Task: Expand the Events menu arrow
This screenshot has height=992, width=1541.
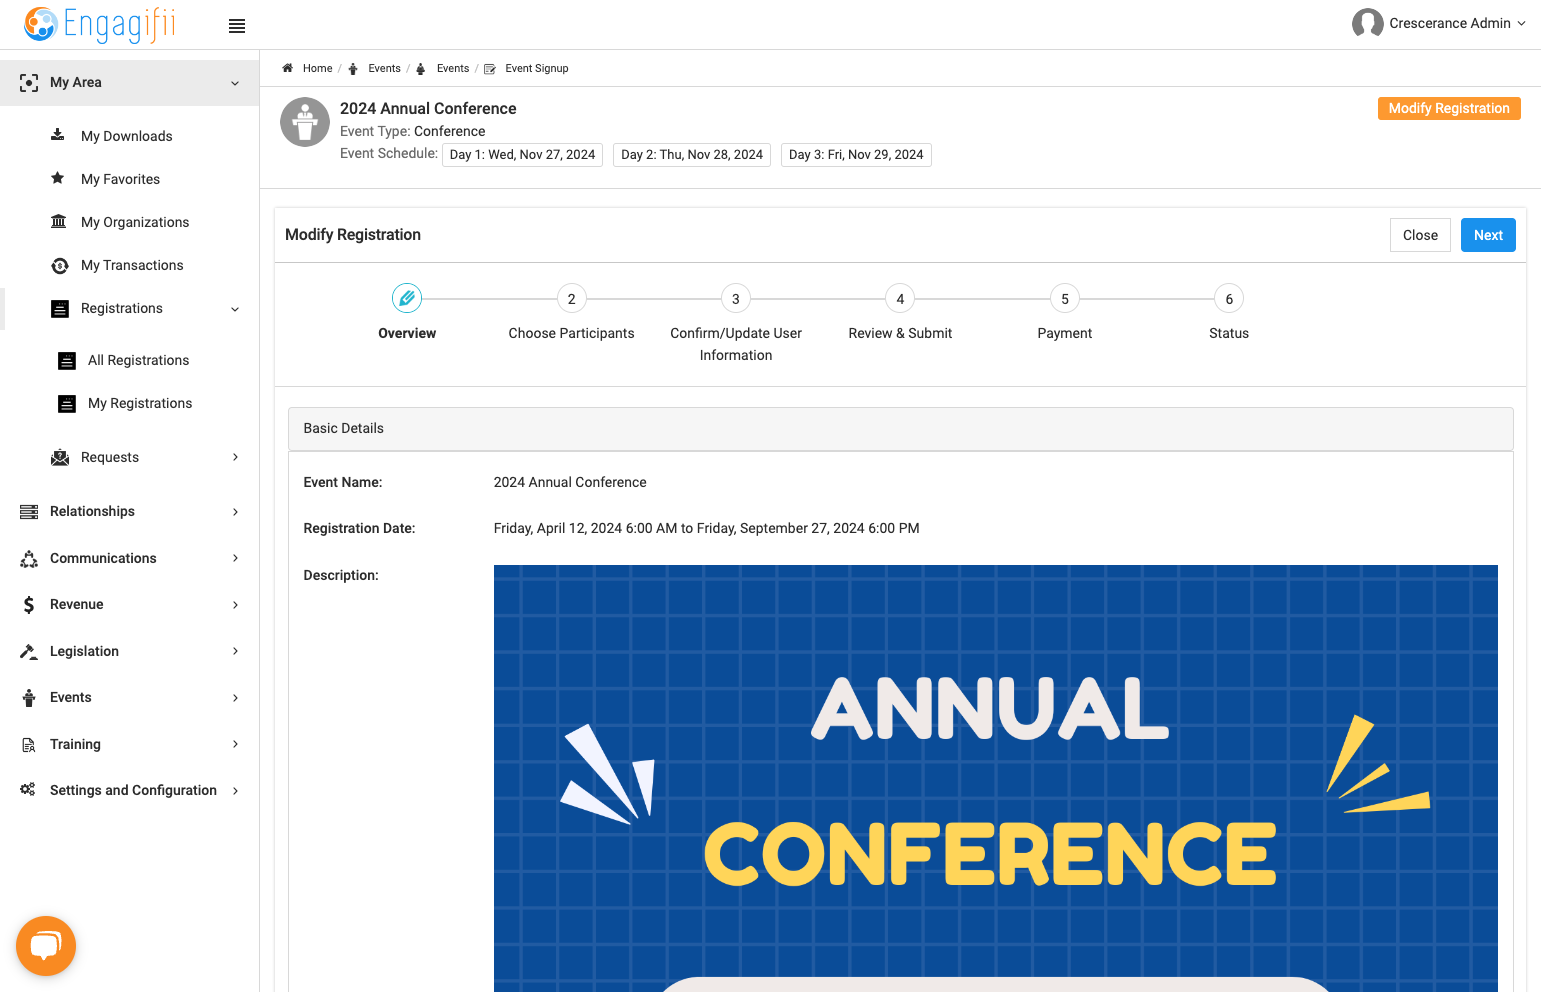Action: click(x=236, y=698)
